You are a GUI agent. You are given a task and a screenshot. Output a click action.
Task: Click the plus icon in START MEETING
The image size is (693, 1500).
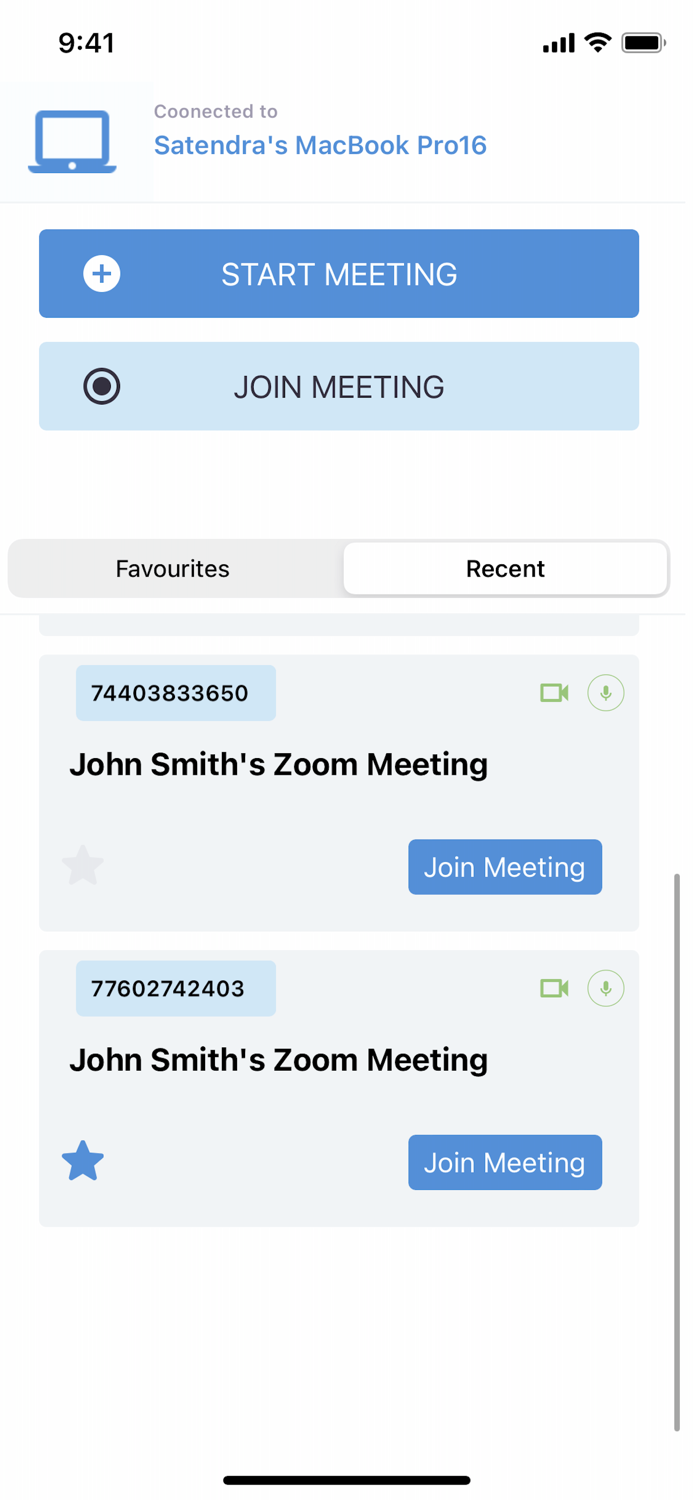coord(102,273)
